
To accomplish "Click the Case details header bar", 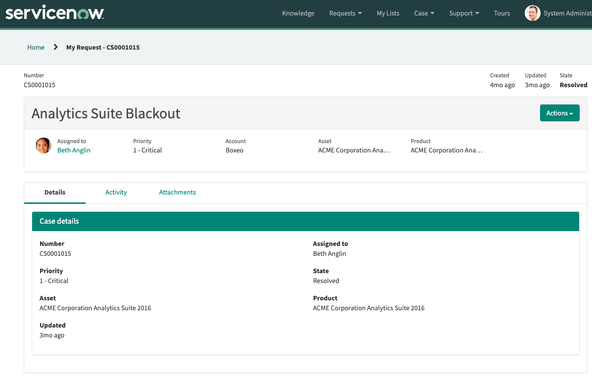I will (305, 221).
